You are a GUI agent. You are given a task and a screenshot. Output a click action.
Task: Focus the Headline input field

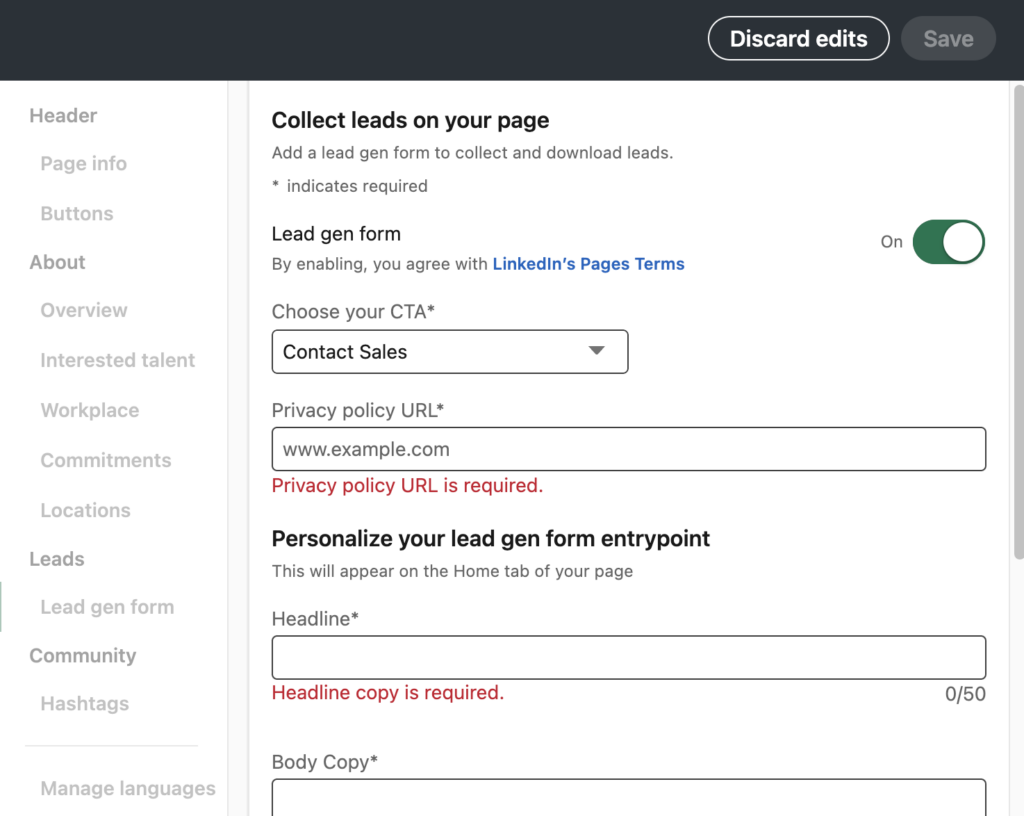pyautogui.click(x=628, y=657)
